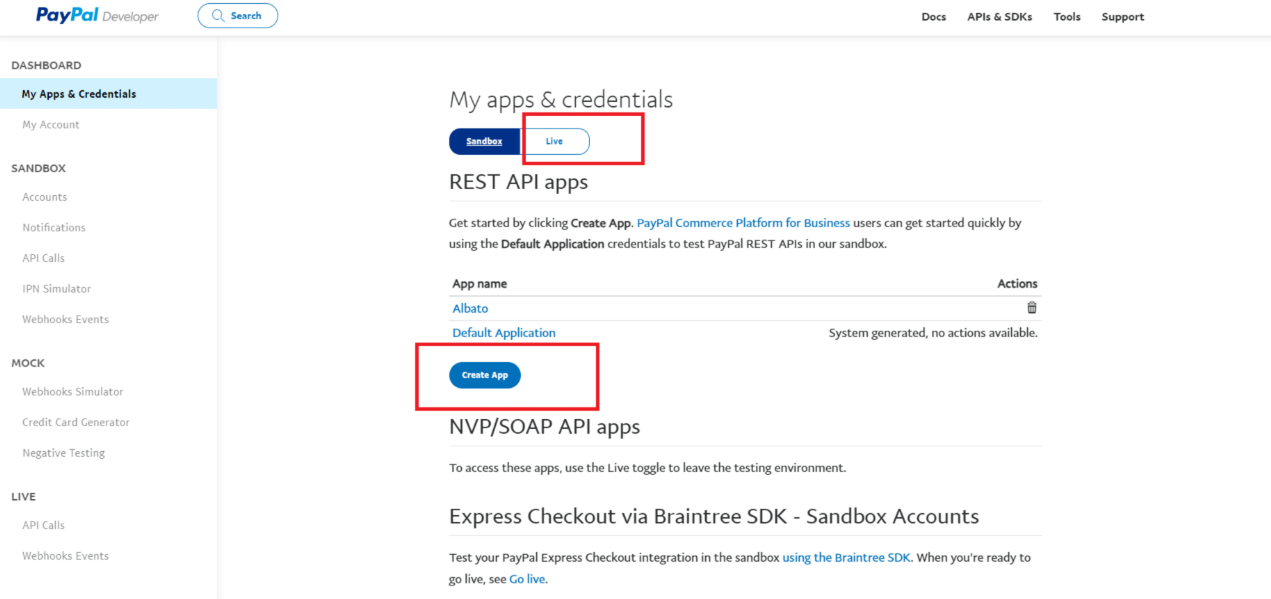1271x599 pixels.
Task: Click the PayPal Developer logo
Action: 97,16
